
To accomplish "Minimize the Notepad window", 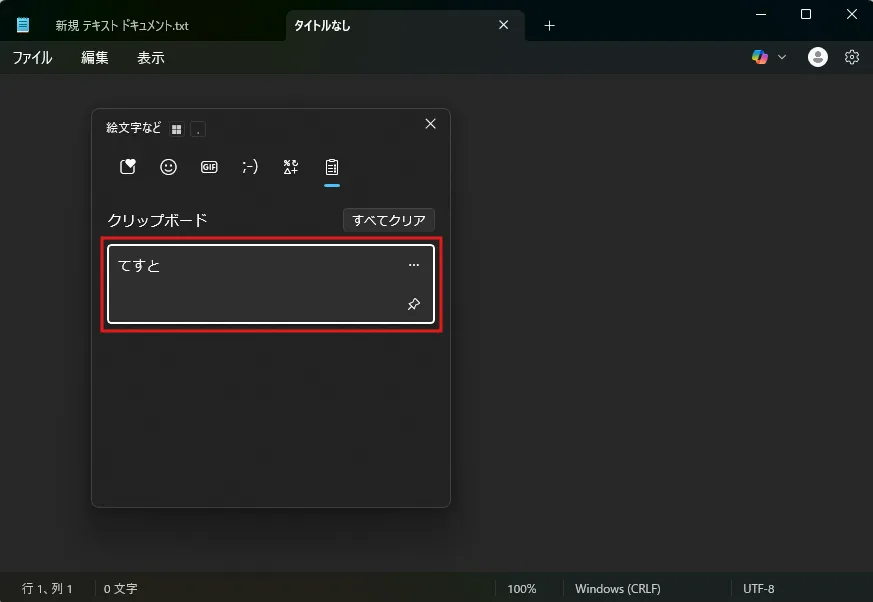I will pyautogui.click(x=761, y=14).
